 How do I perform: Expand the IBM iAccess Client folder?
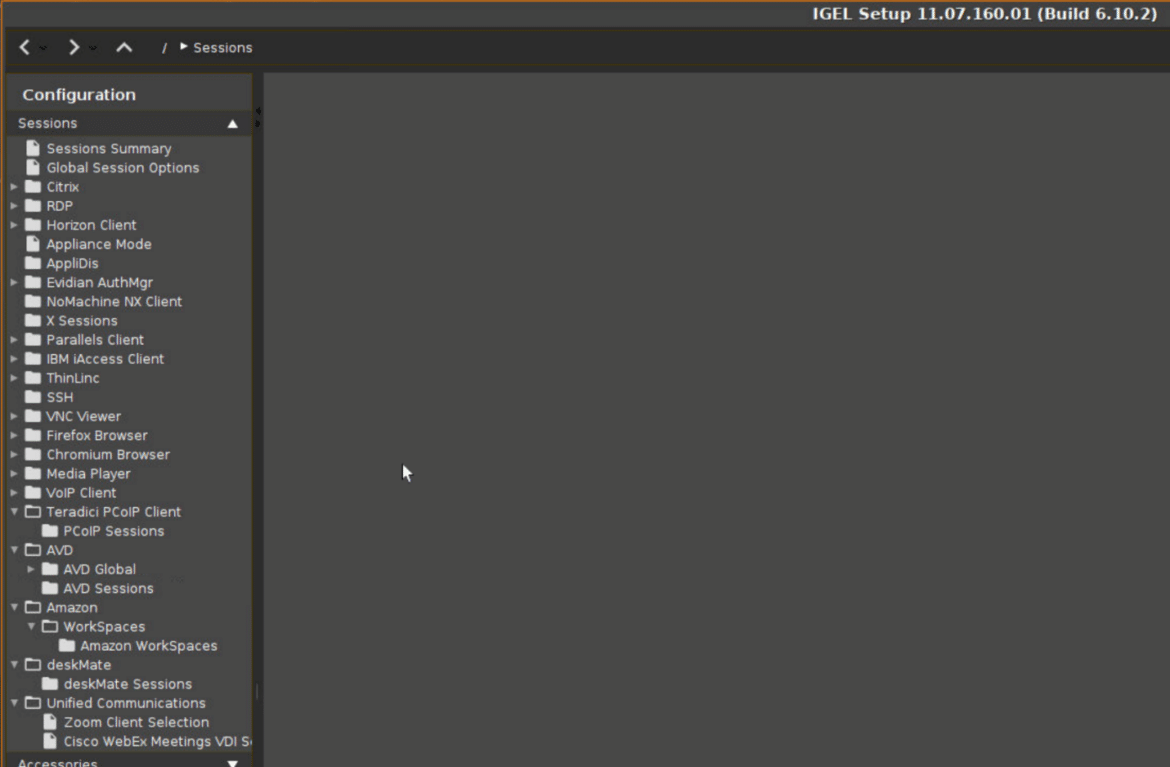pyautogui.click(x=14, y=359)
